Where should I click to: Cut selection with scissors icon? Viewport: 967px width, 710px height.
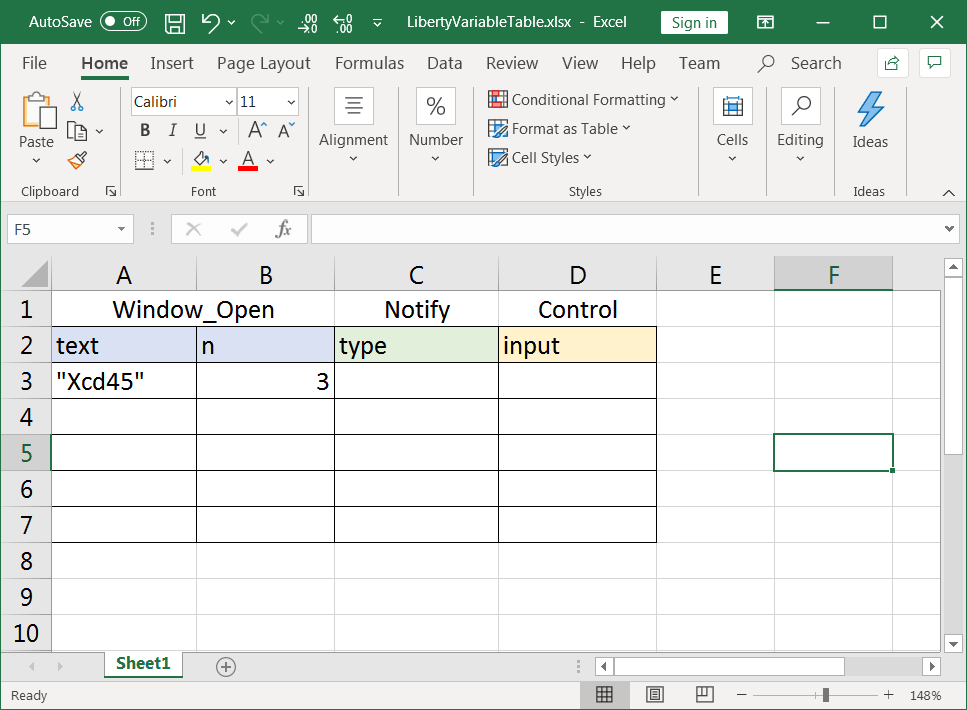[x=76, y=102]
